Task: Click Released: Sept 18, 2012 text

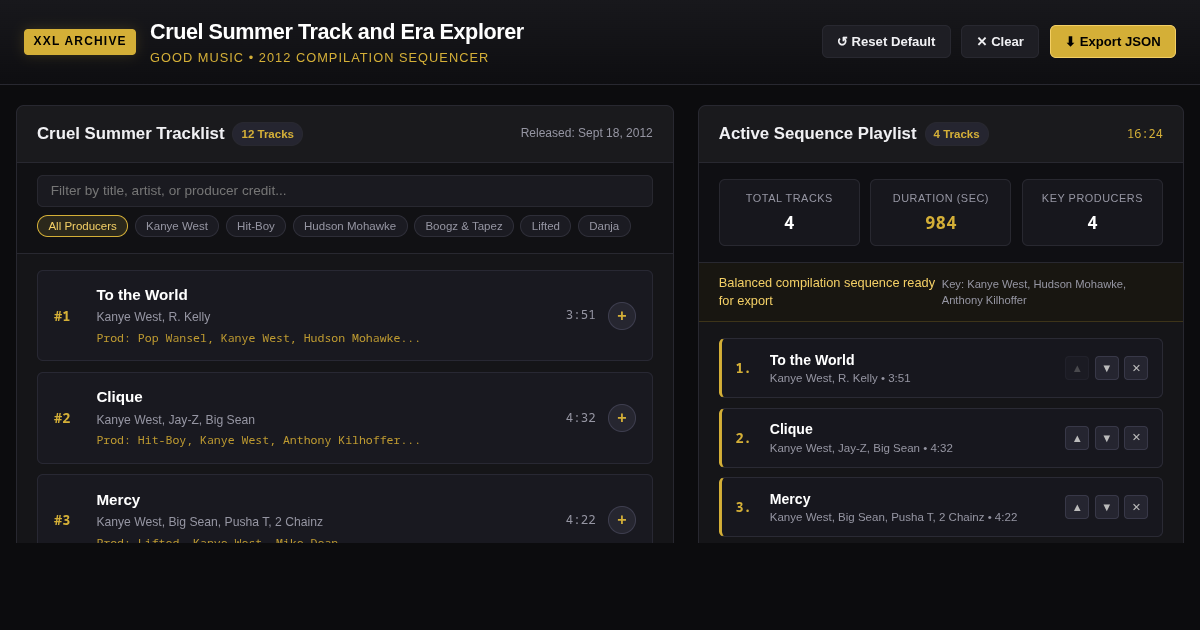Action: tap(586, 133)
